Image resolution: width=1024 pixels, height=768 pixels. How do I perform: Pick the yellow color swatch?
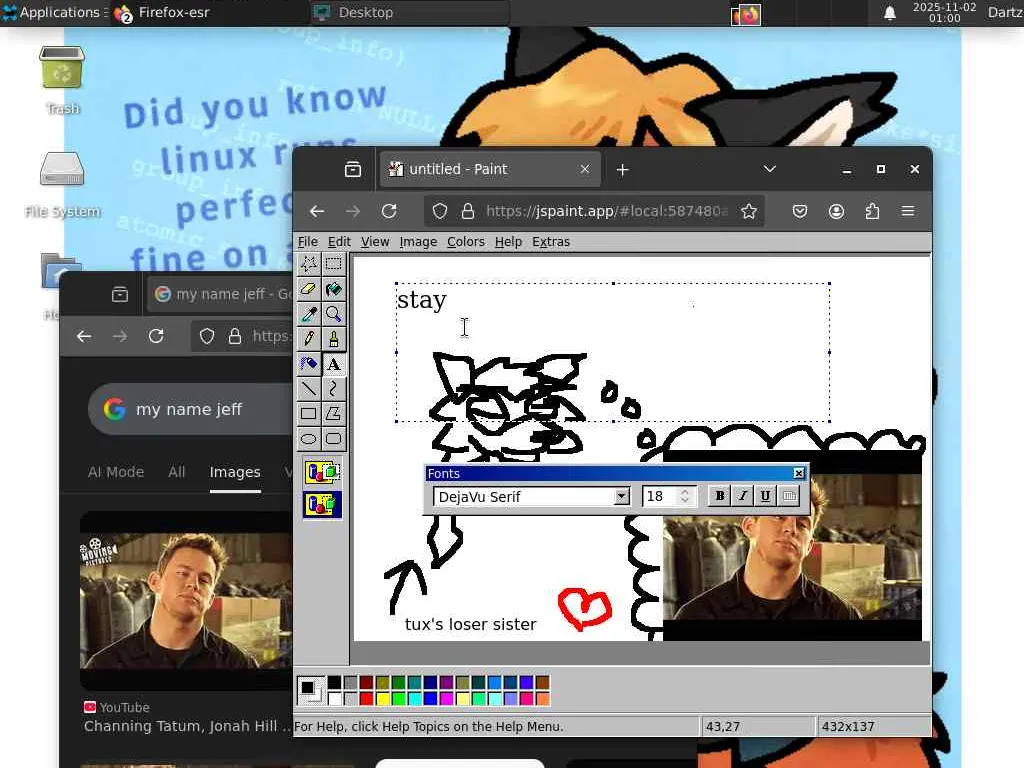(x=383, y=699)
